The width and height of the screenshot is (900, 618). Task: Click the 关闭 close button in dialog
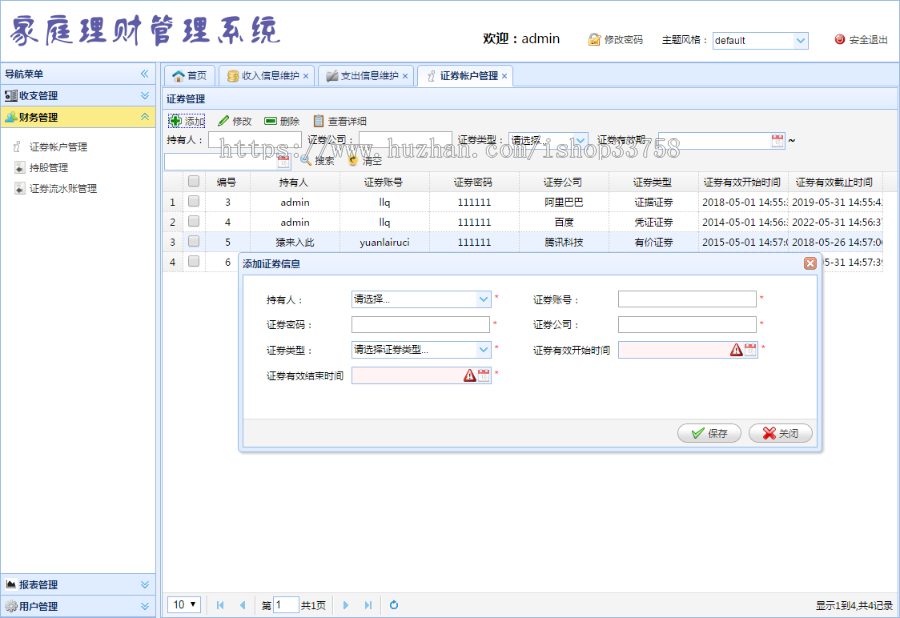[x=780, y=433]
